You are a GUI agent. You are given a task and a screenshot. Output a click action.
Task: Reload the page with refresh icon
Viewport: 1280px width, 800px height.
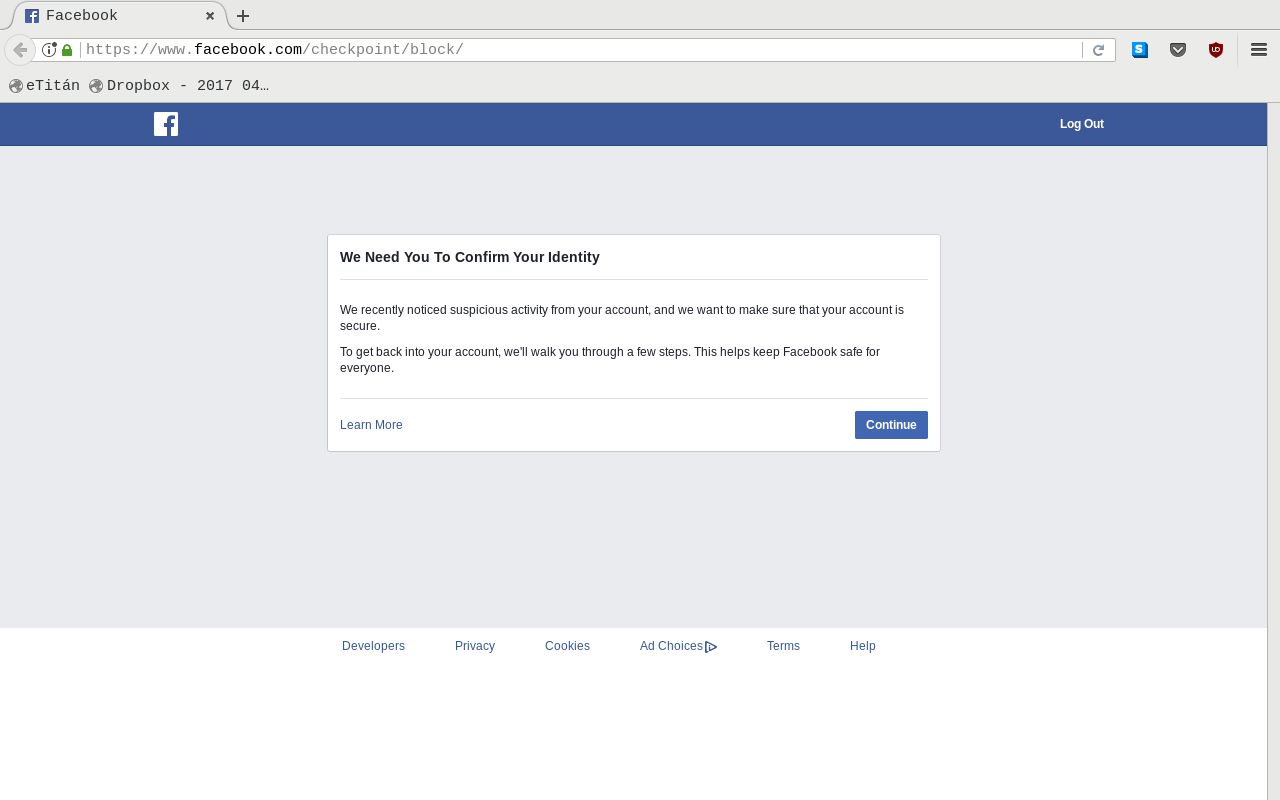click(x=1098, y=50)
